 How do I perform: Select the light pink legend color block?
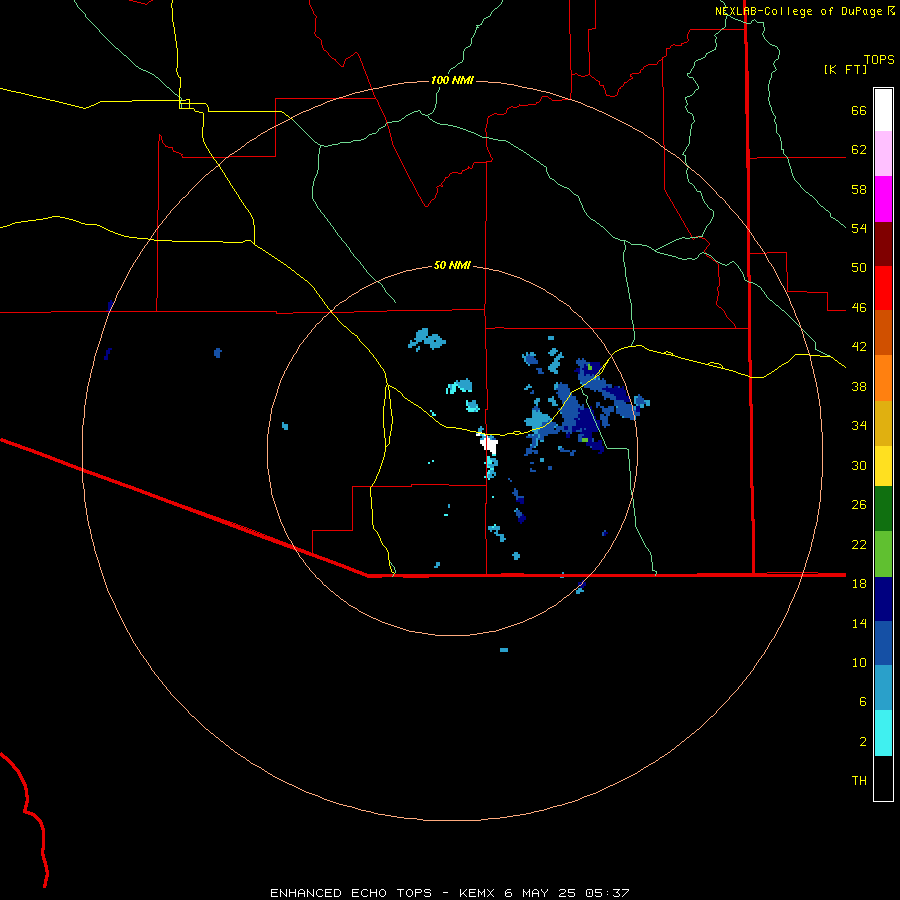883,153
